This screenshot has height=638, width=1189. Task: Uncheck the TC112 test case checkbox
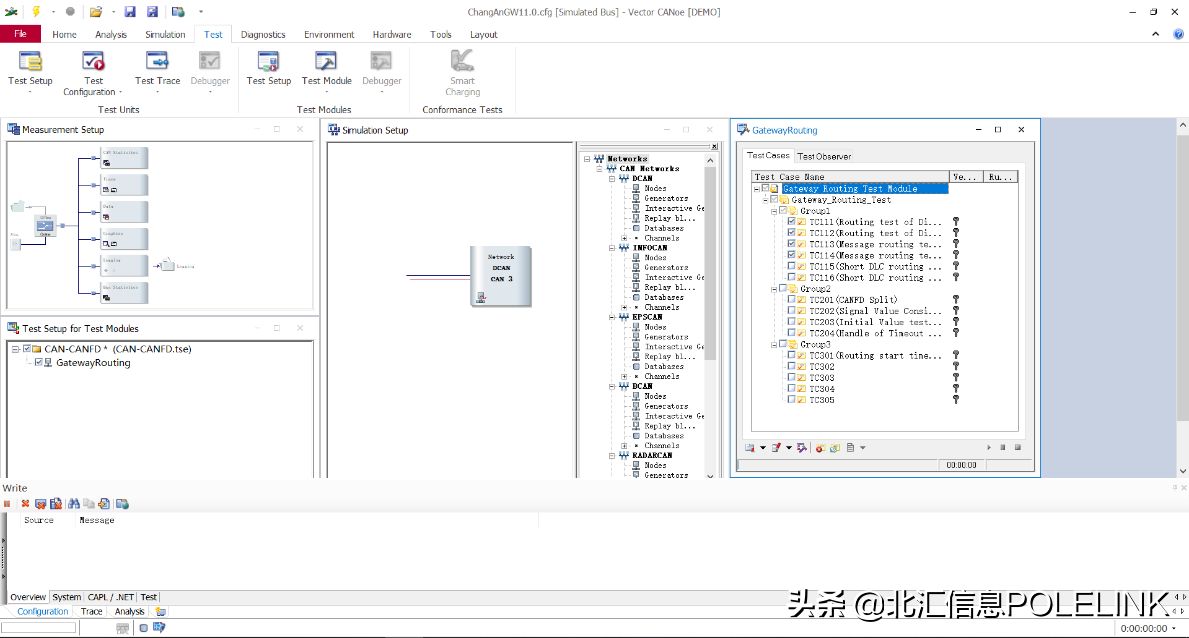click(x=792, y=233)
